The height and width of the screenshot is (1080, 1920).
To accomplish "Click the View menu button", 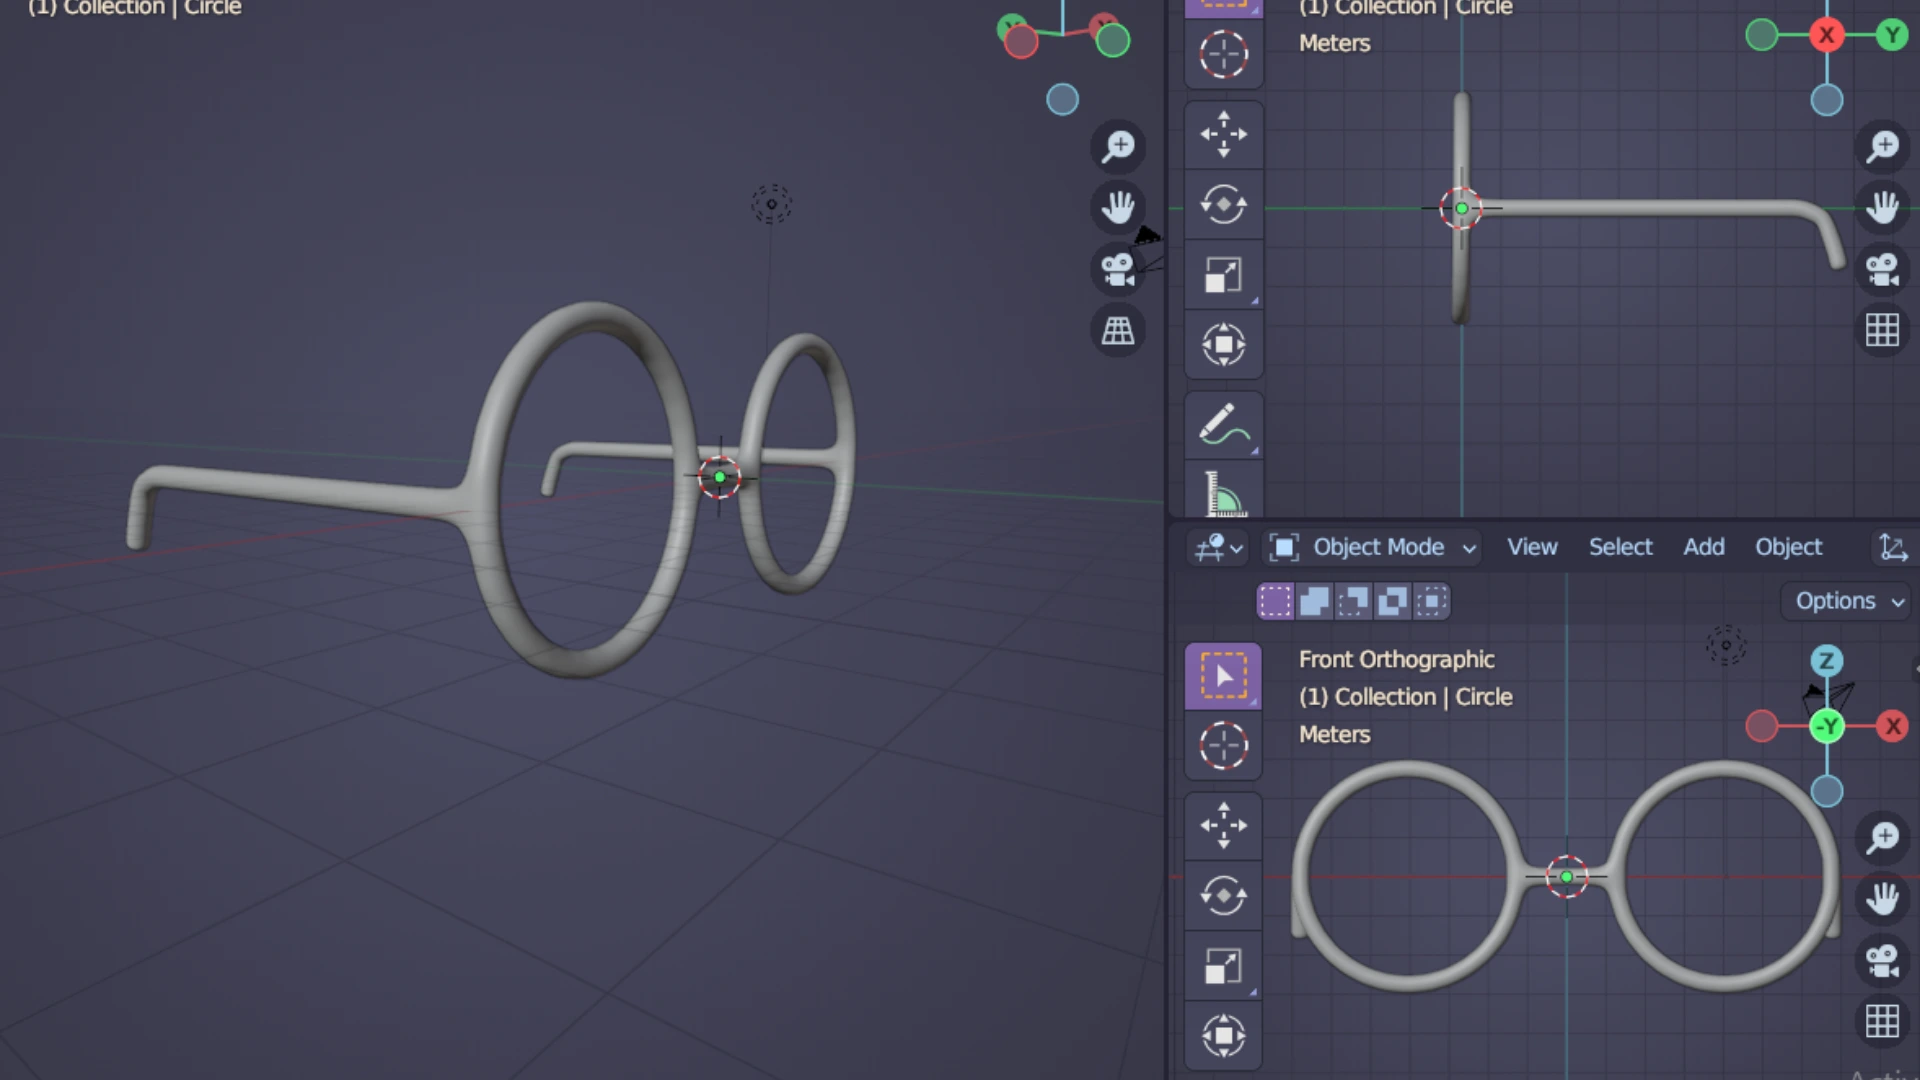I will point(1531,547).
